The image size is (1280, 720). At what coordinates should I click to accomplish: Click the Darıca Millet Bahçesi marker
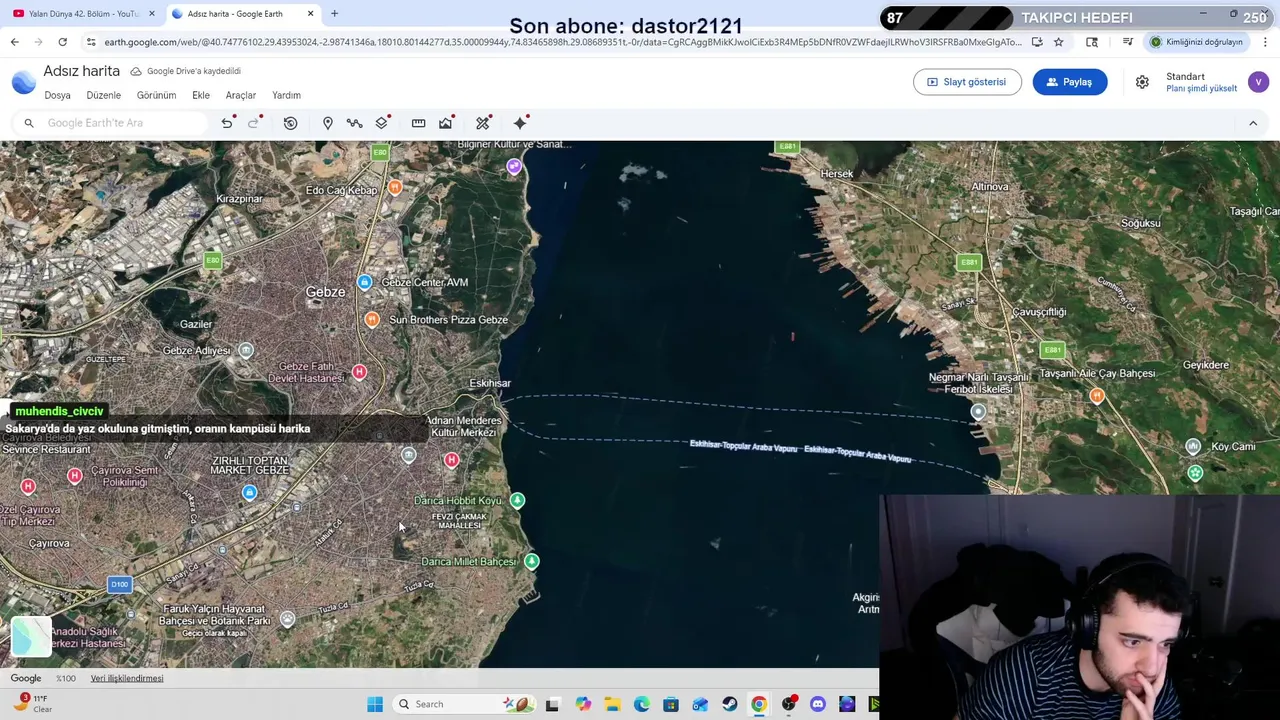(532, 562)
